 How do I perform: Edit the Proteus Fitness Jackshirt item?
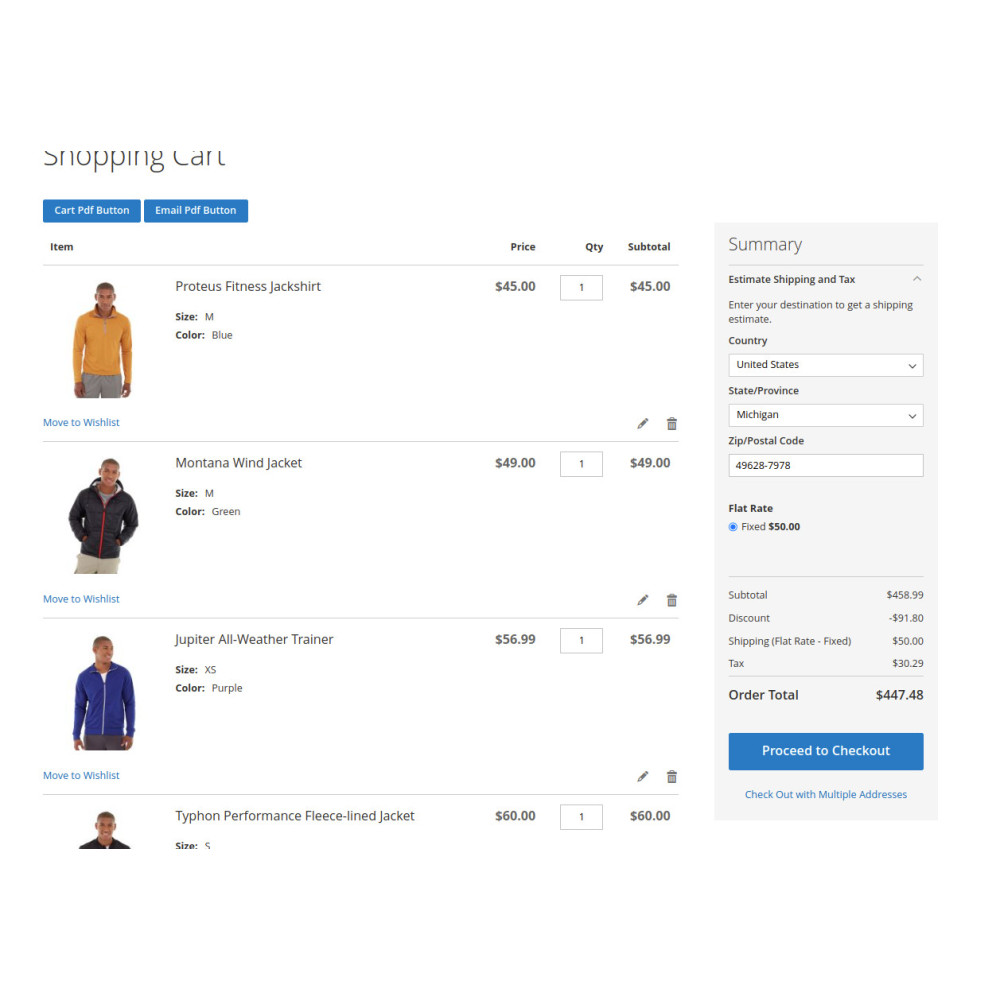(642, 423)
